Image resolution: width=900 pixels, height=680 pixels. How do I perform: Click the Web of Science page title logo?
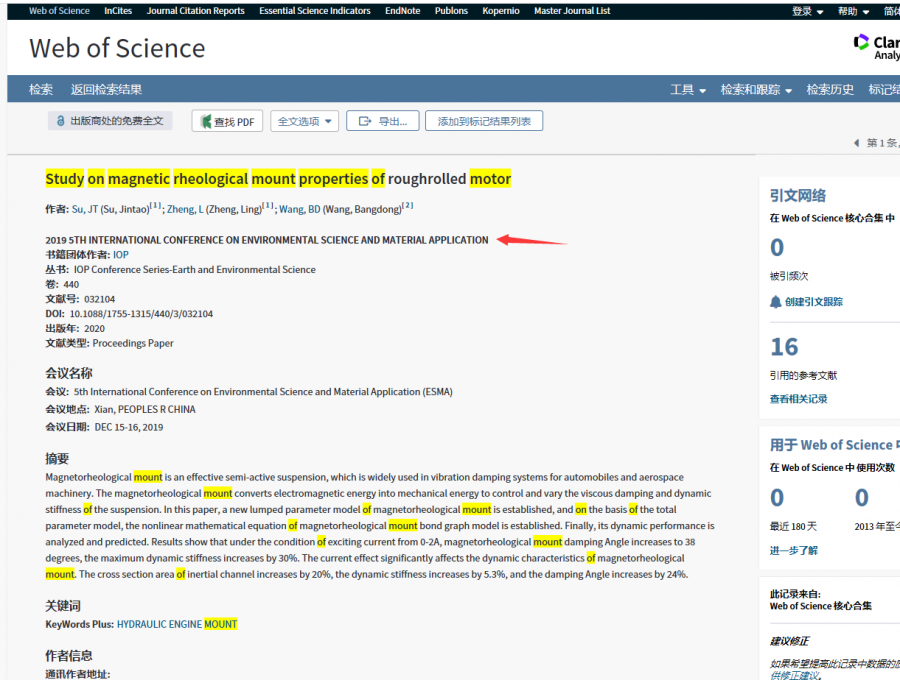point(117,48)
